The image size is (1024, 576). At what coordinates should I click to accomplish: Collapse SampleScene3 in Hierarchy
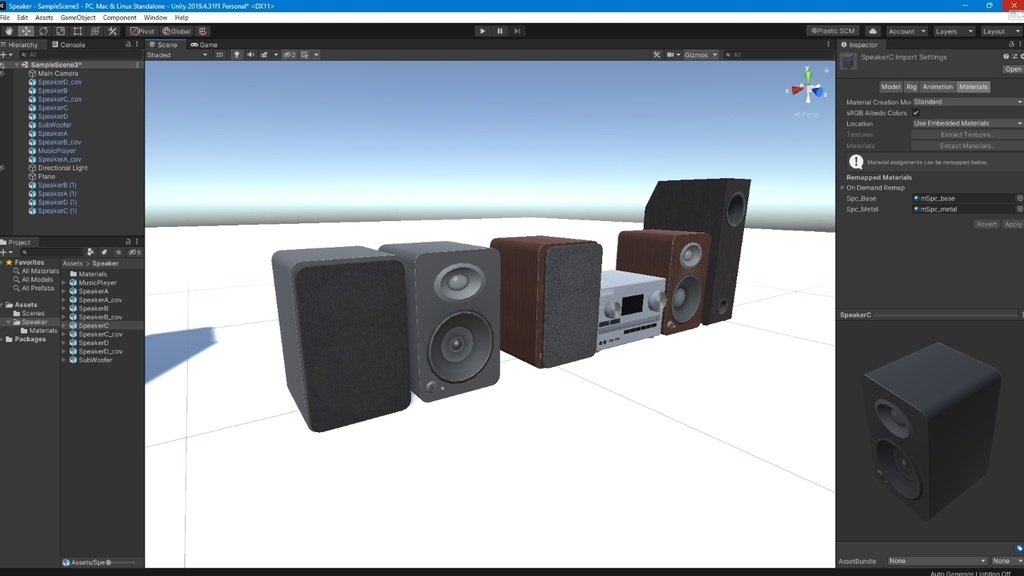coord(16,65)
